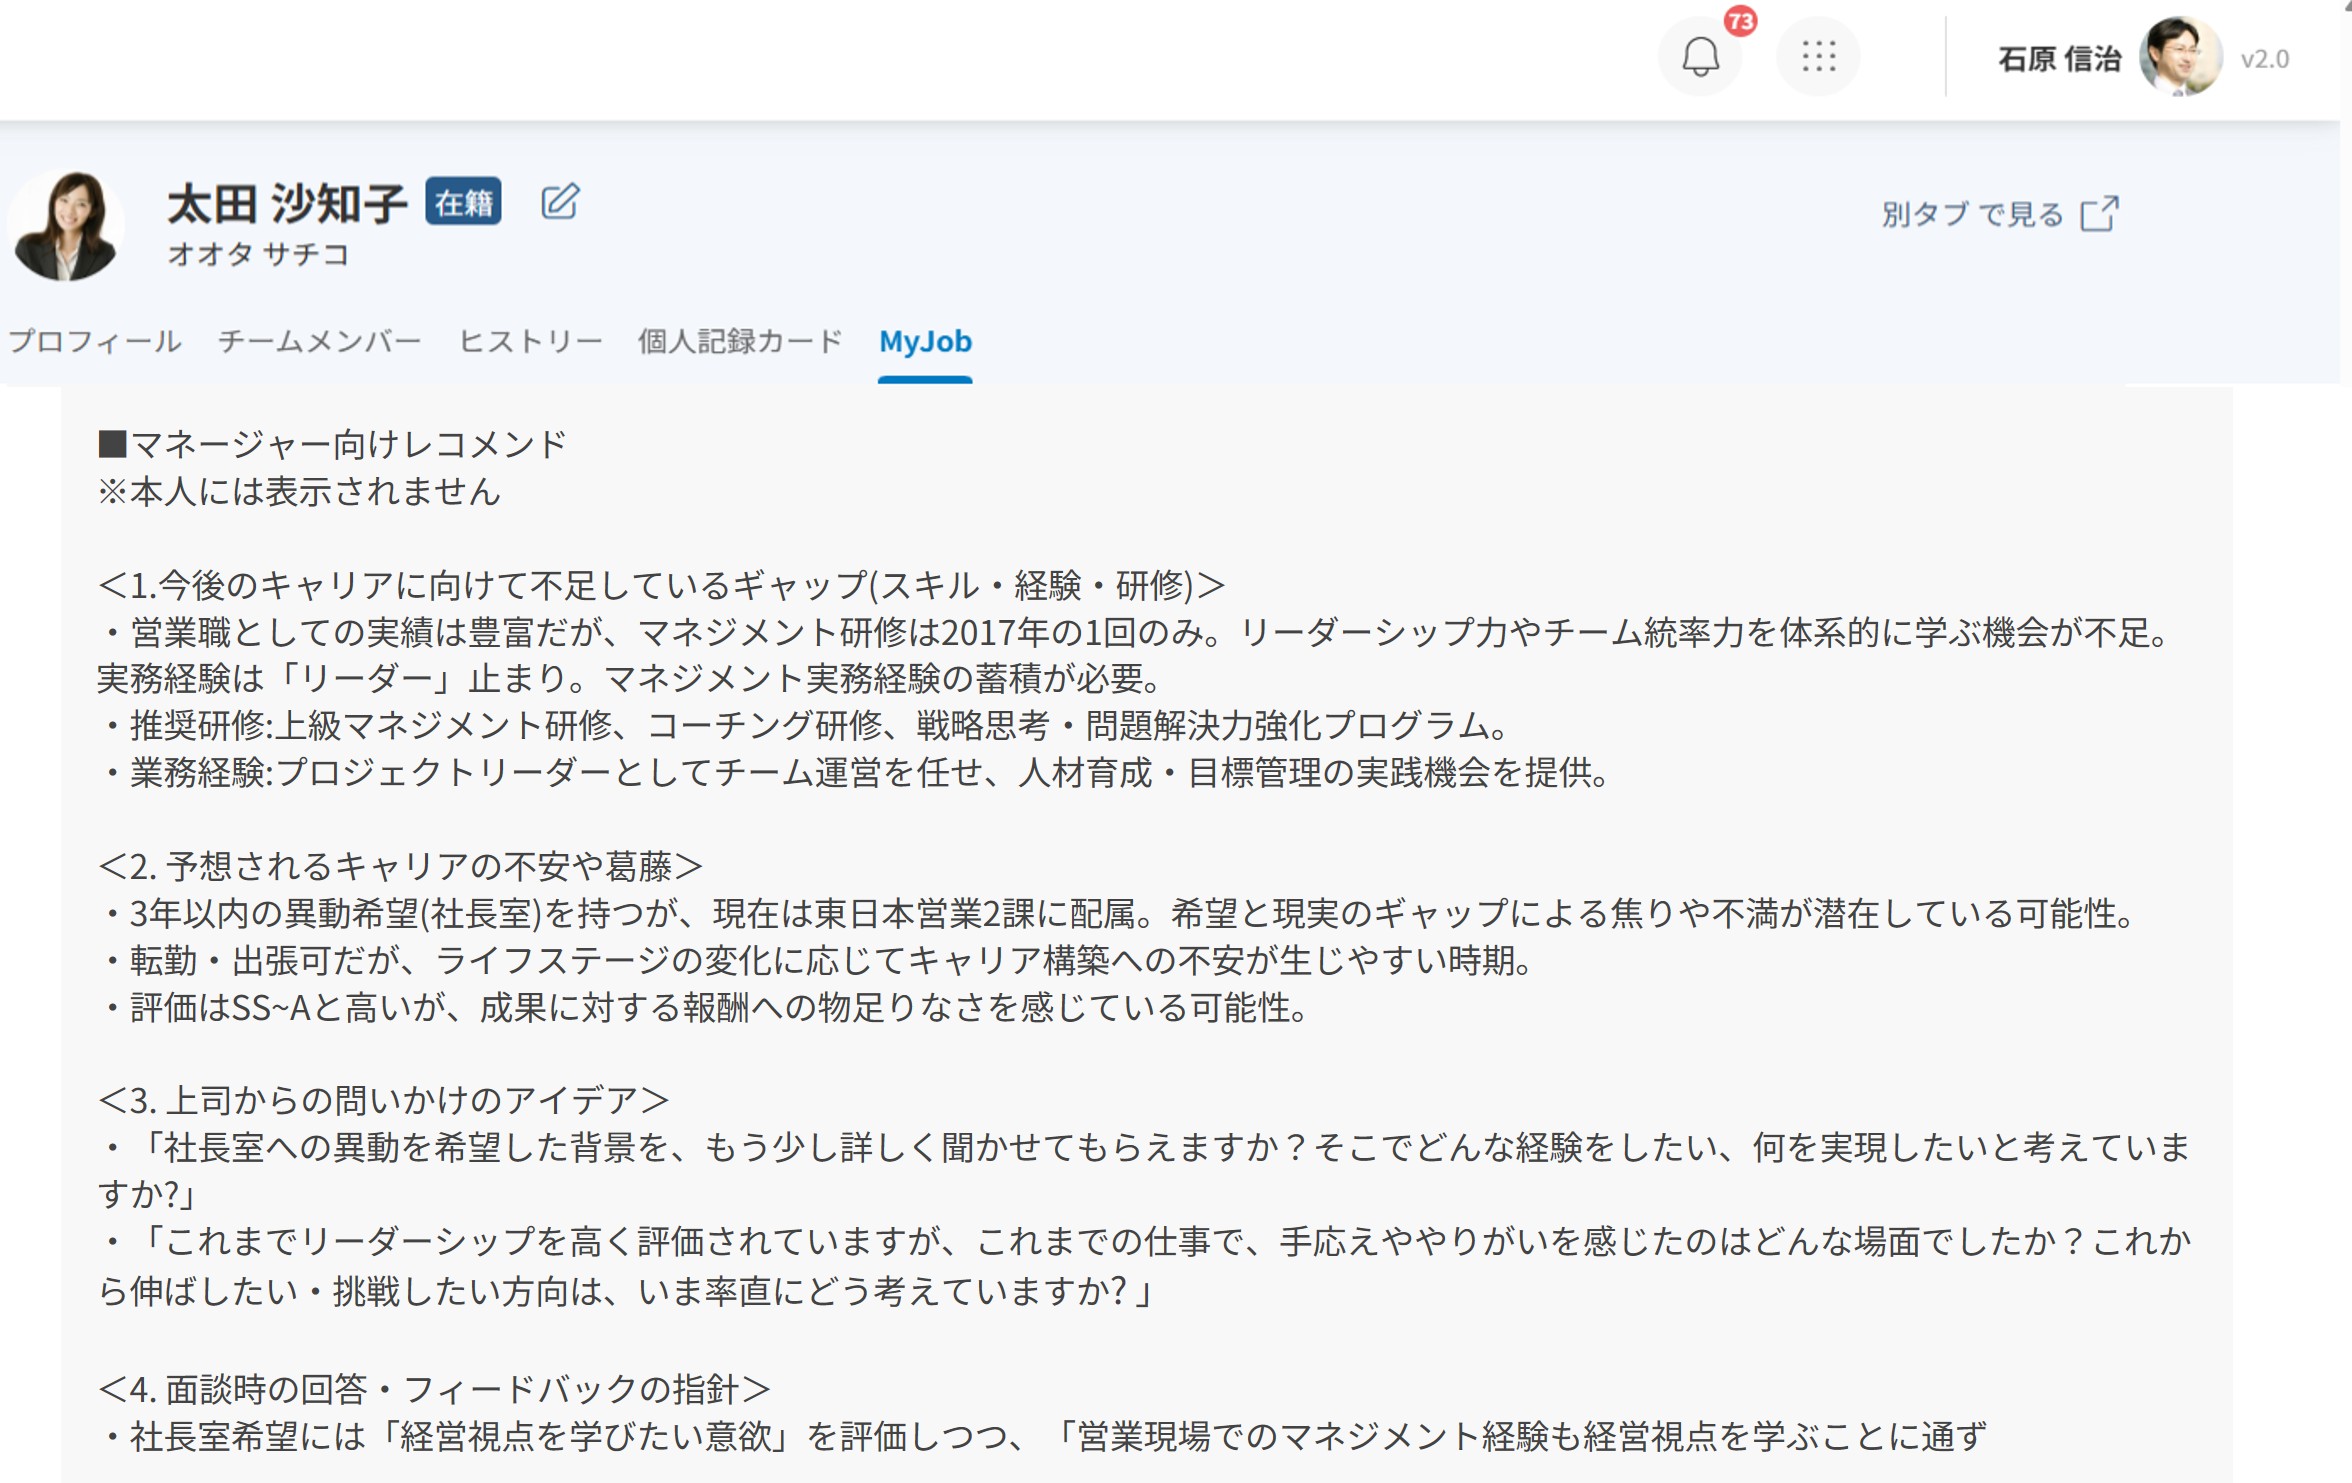Viewport: 2352px width, 1483px height.
Task: Click the kana reading オオタ サチコ
Action: click(x=258, y=254)
